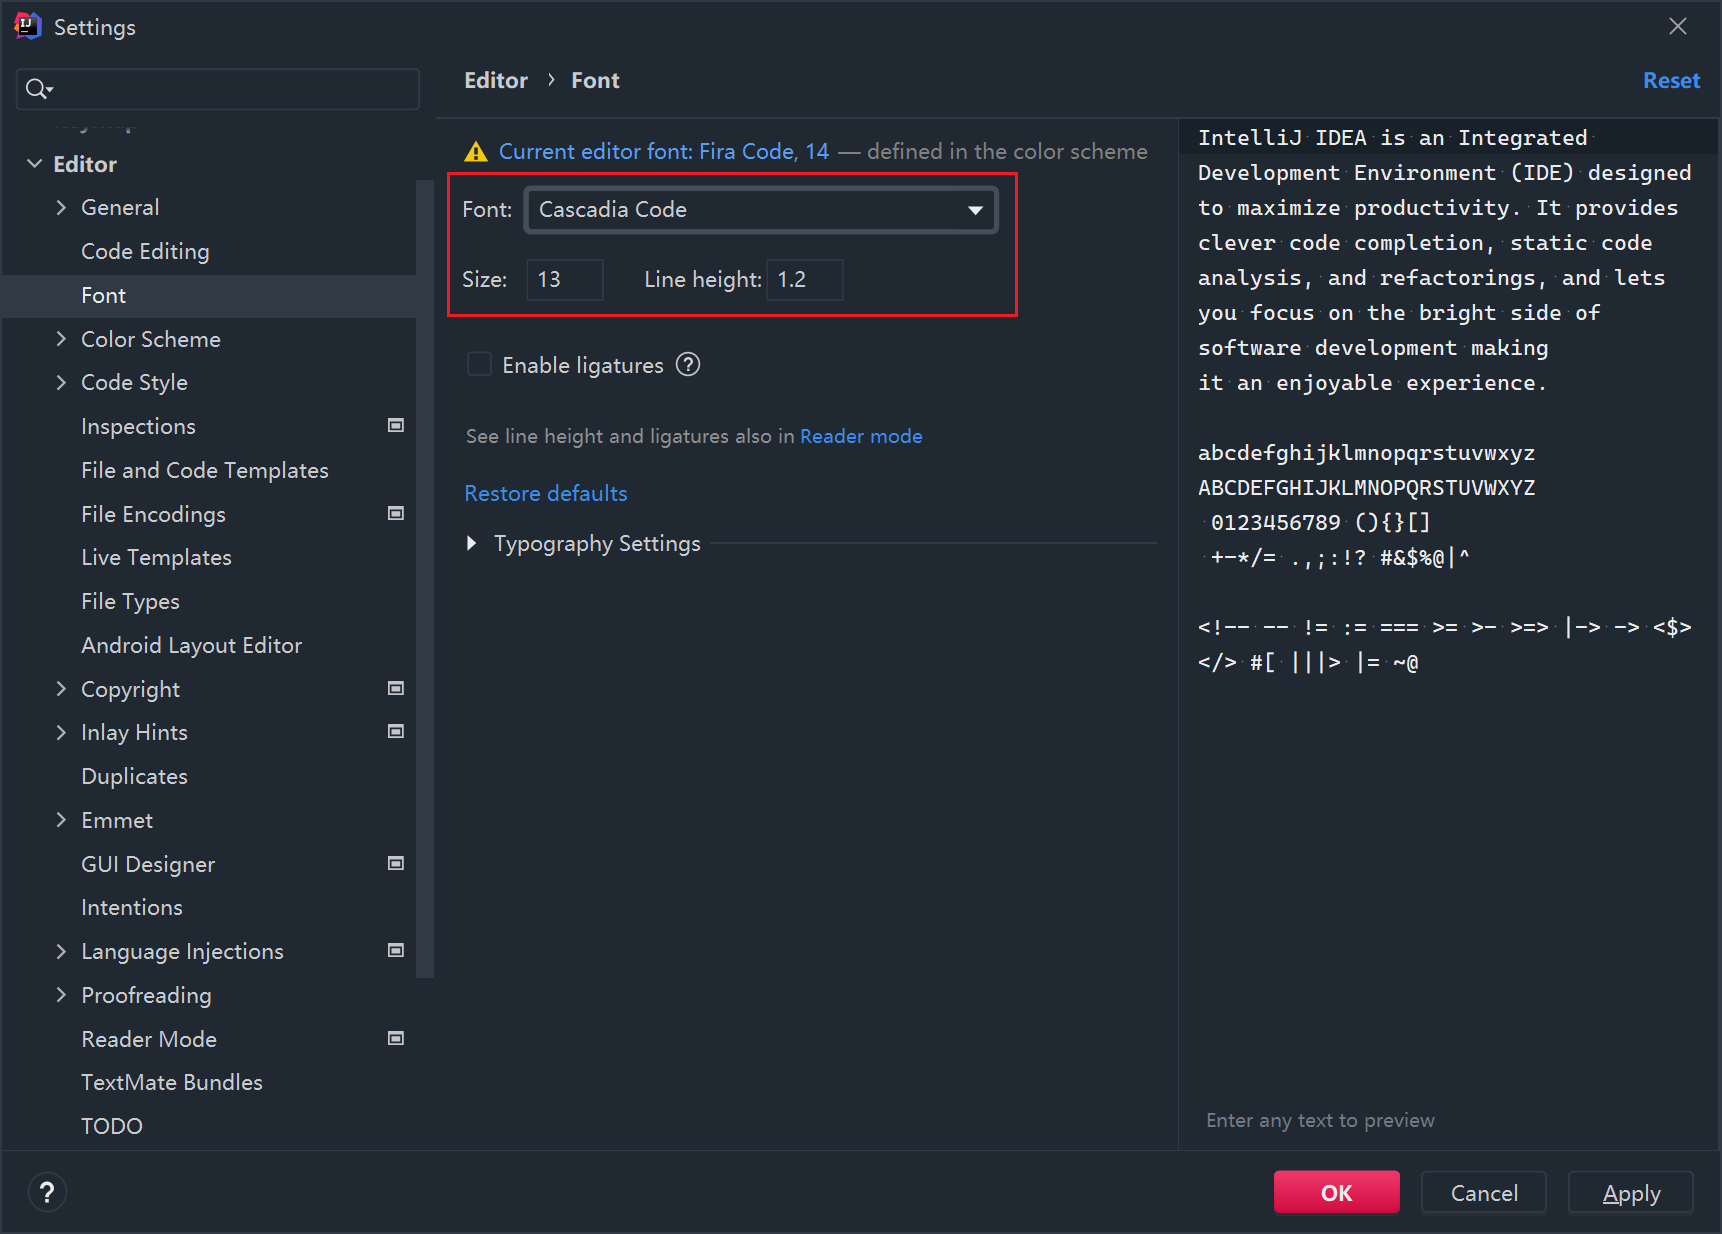The height and width of the screenshot is (1234, 1722).
Task: Click the search magnifier icon in settings search
Action: (38, 89)
